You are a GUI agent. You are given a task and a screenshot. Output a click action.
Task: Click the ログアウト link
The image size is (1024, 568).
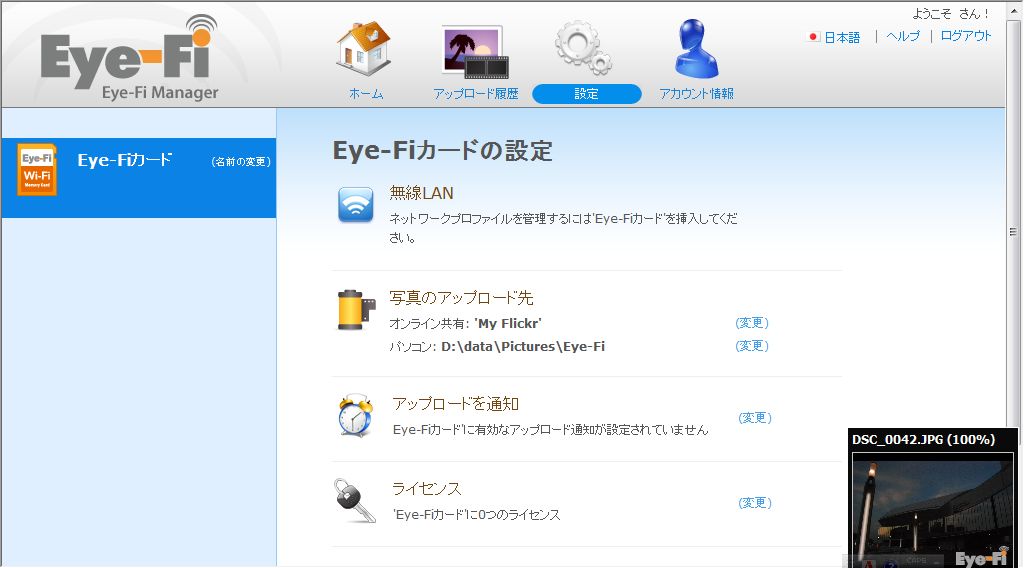coord(965,36)
